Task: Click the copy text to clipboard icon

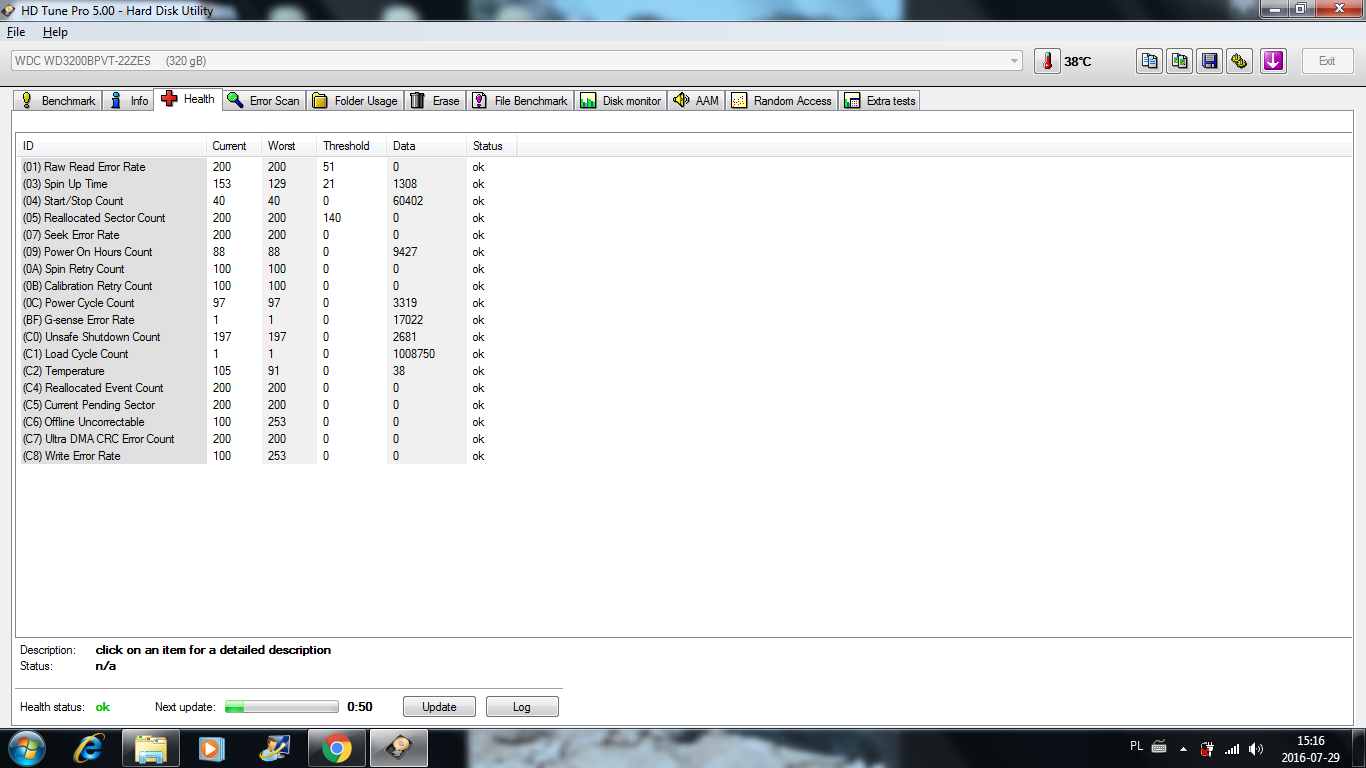Action: click(x=1150, y=61)
